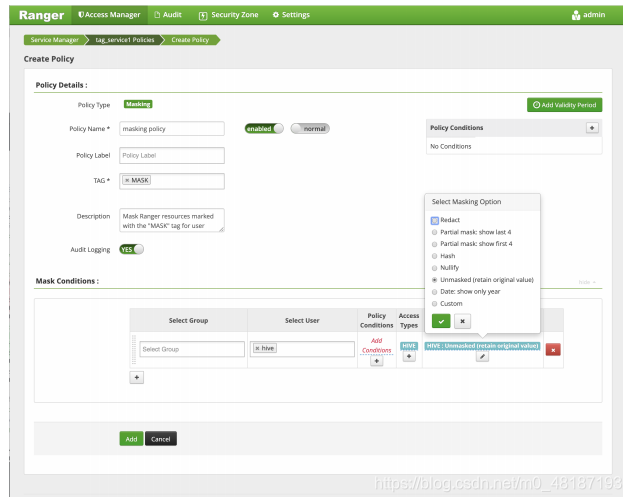The image size is (632, 502).
Task: Click the Masking policy type badge
Action: (138, 104)
